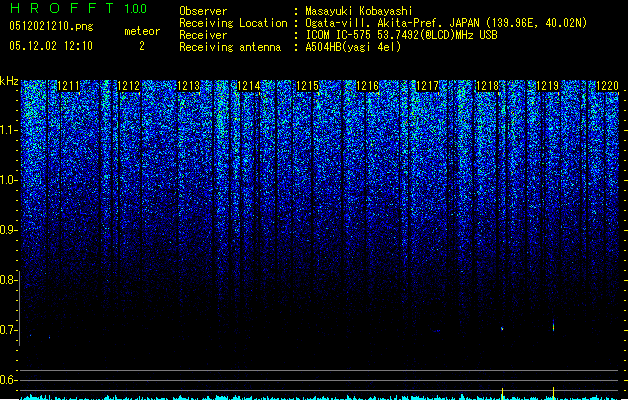Click the 1.0 frequency axis label
The height and width of the screenshot is (400, 629).
click(8, 180)
